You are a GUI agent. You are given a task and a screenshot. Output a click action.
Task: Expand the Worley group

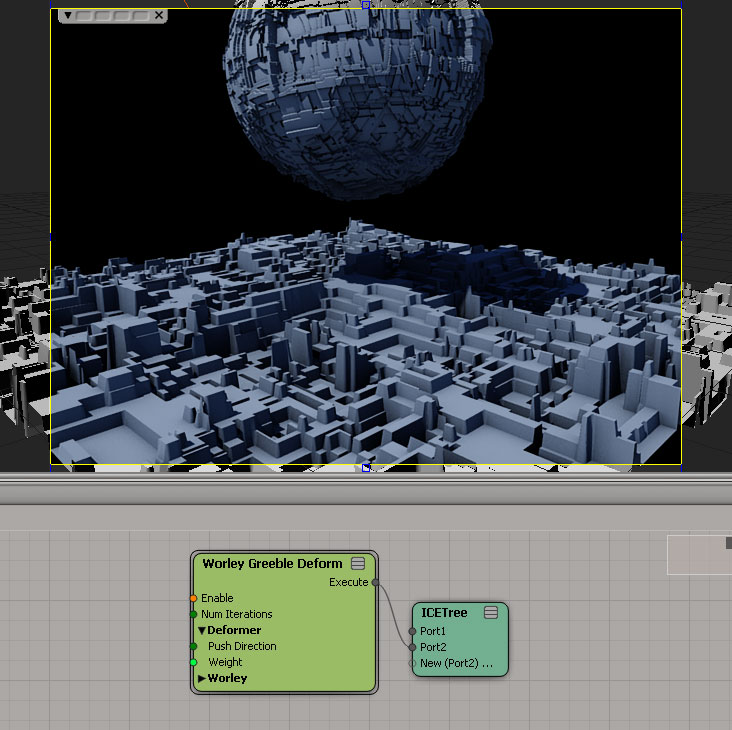pos(201,678)
